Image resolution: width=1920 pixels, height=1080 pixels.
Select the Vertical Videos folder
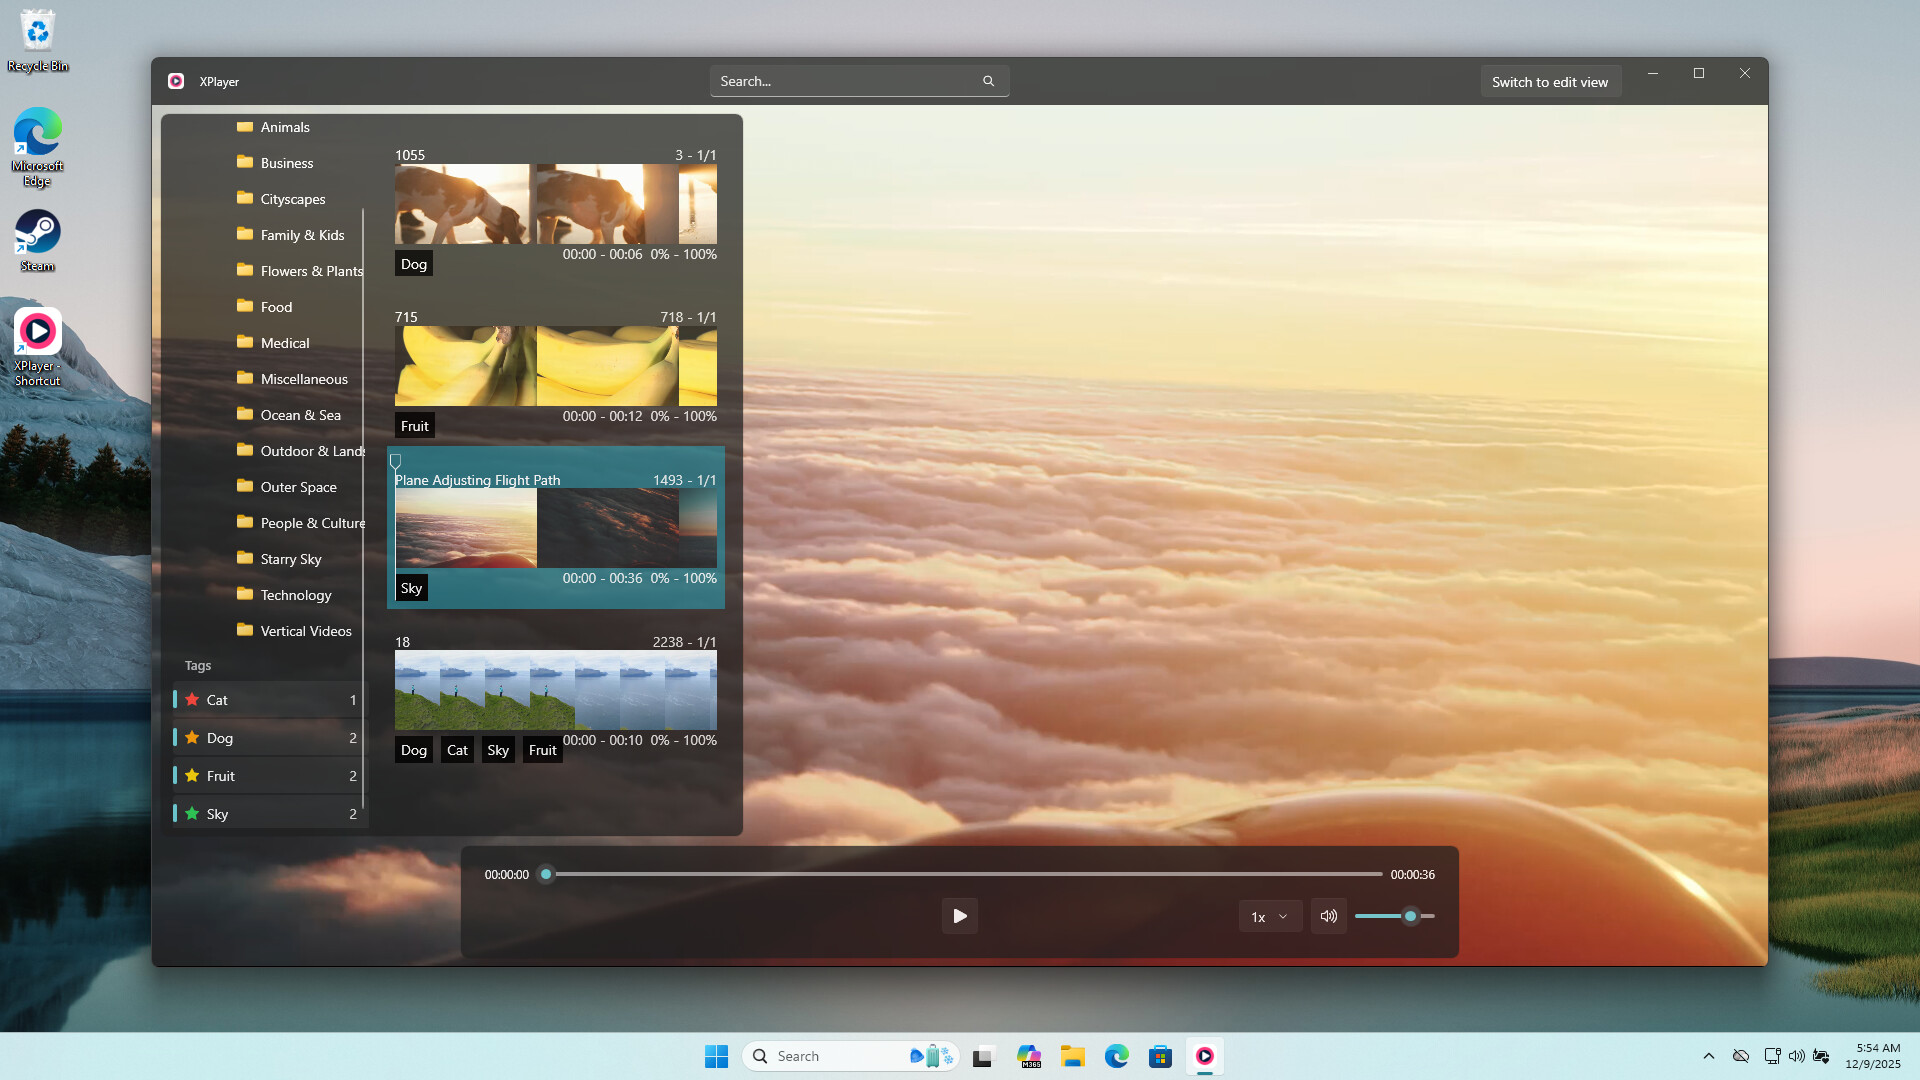coord(305,631)
